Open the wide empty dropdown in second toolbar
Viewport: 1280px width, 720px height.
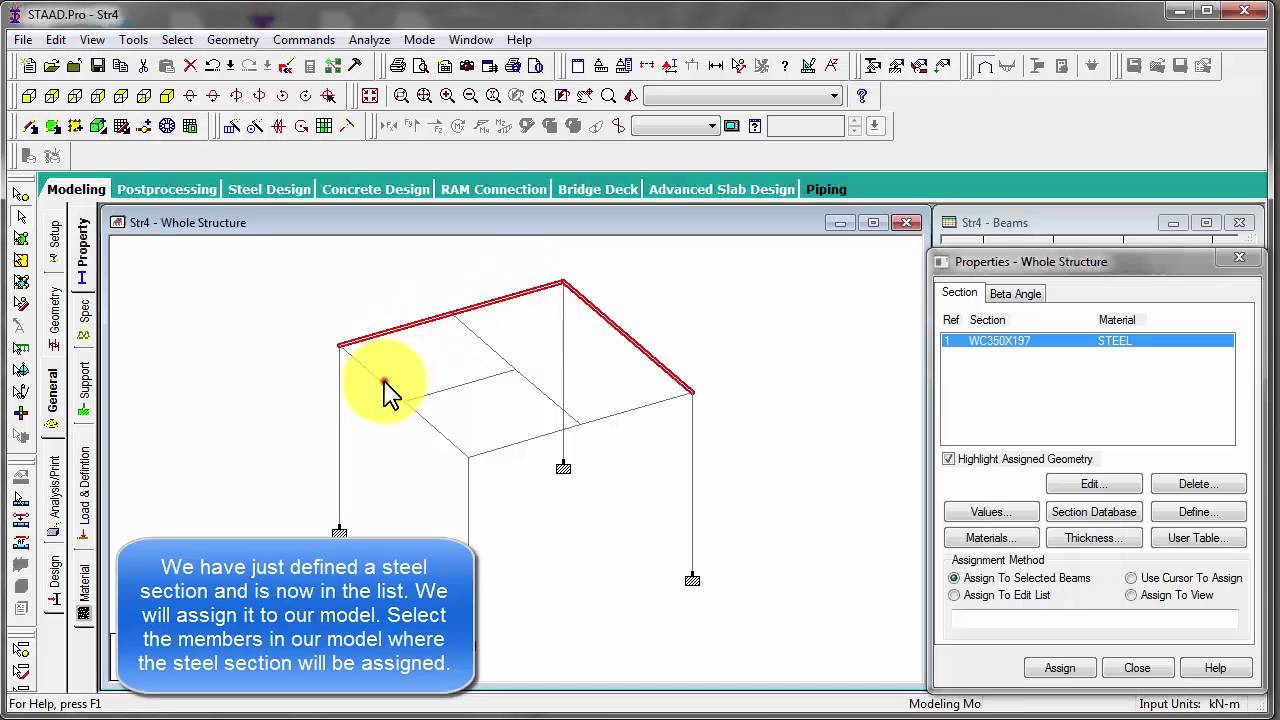click(743, 96)
